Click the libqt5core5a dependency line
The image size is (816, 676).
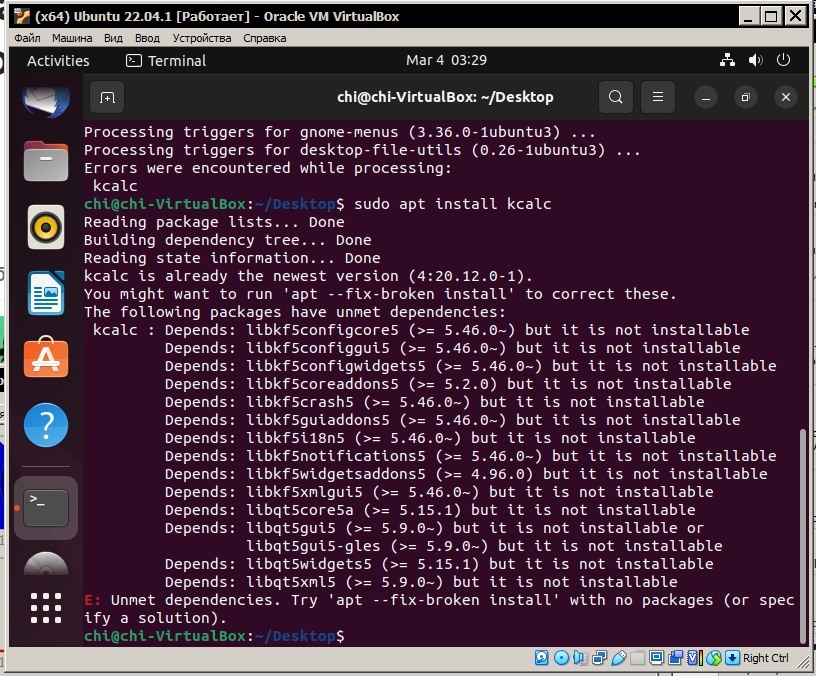click(430, 510)
